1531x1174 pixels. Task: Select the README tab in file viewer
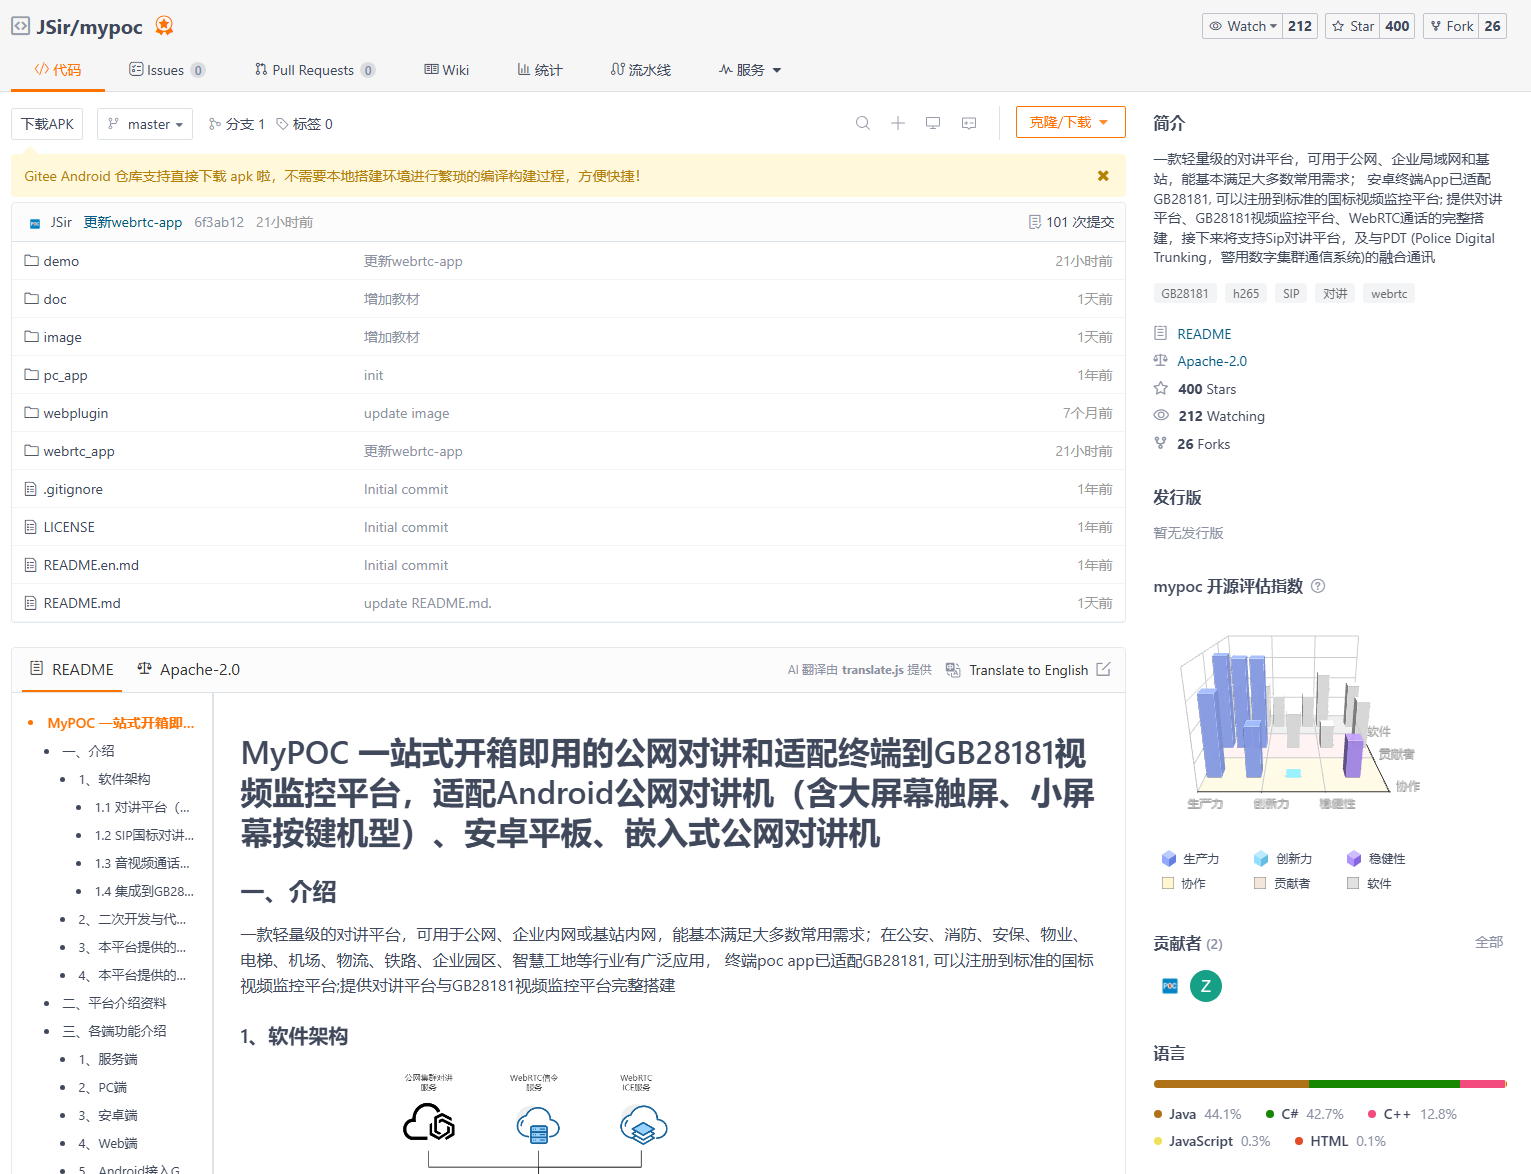[71, 670]
